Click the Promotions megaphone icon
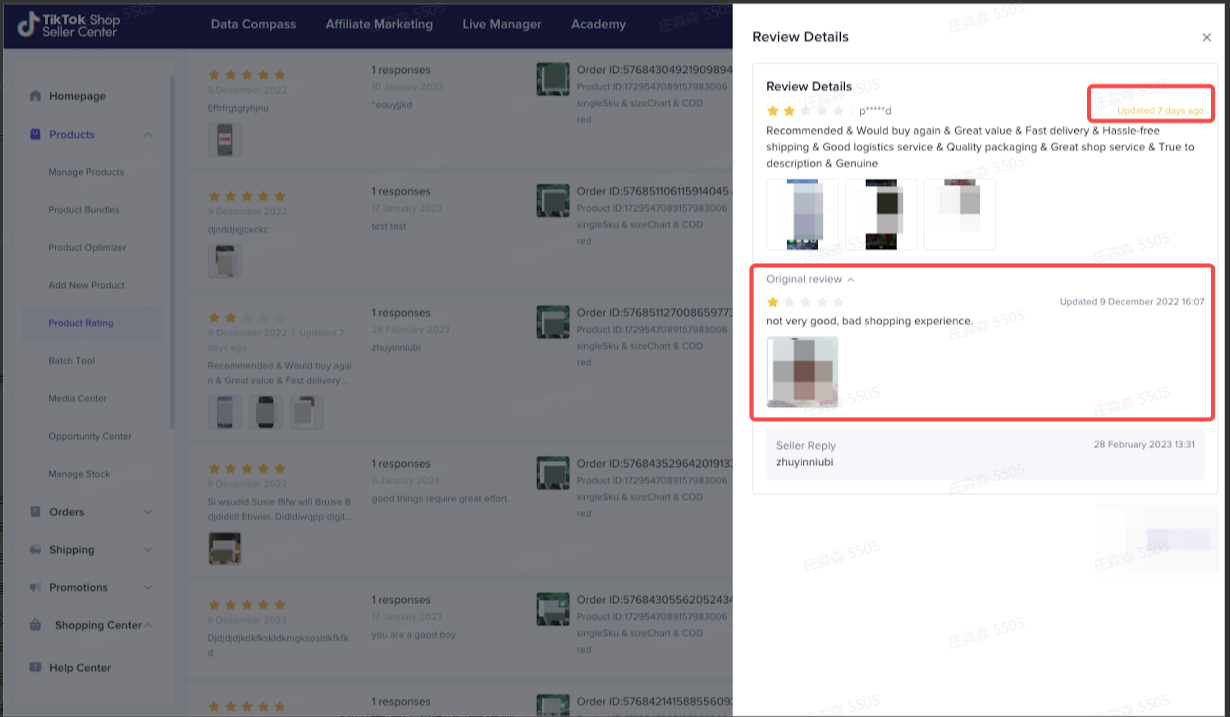 36,588
